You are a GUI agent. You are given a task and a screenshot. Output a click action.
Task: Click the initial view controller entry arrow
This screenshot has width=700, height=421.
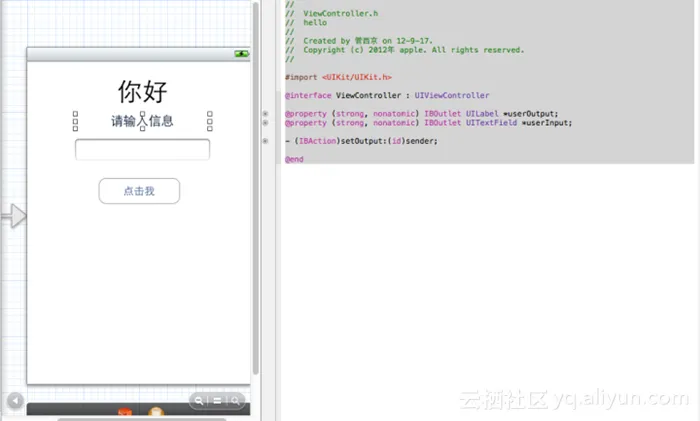click(14, 216)
